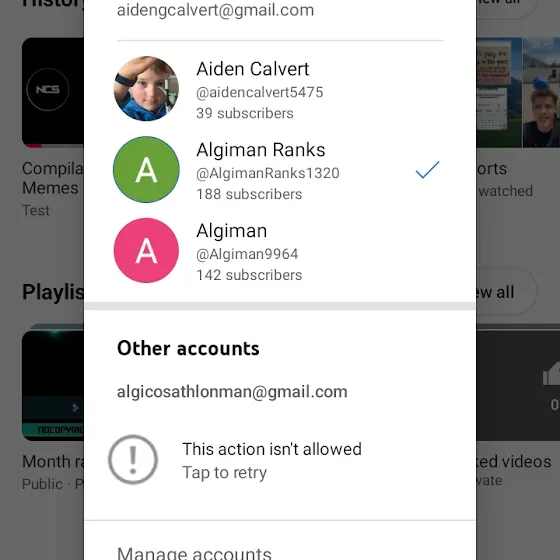Viewport: 560px width, 560px height.
Task: Tap the Other accounts heading
Action: pyautogui.click(x=188, y=348)
